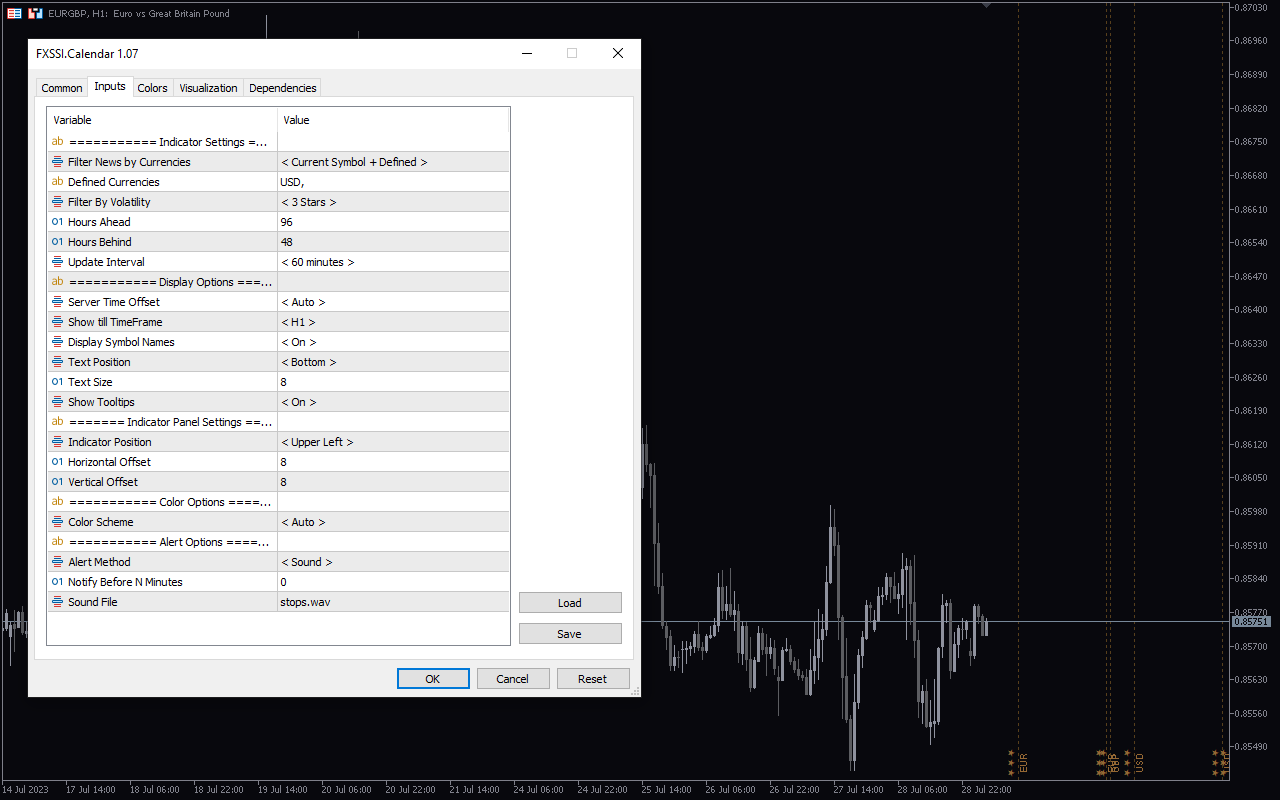Click the Indicator Settings header string icon
1280x800 pixels.
pos(57,142)
